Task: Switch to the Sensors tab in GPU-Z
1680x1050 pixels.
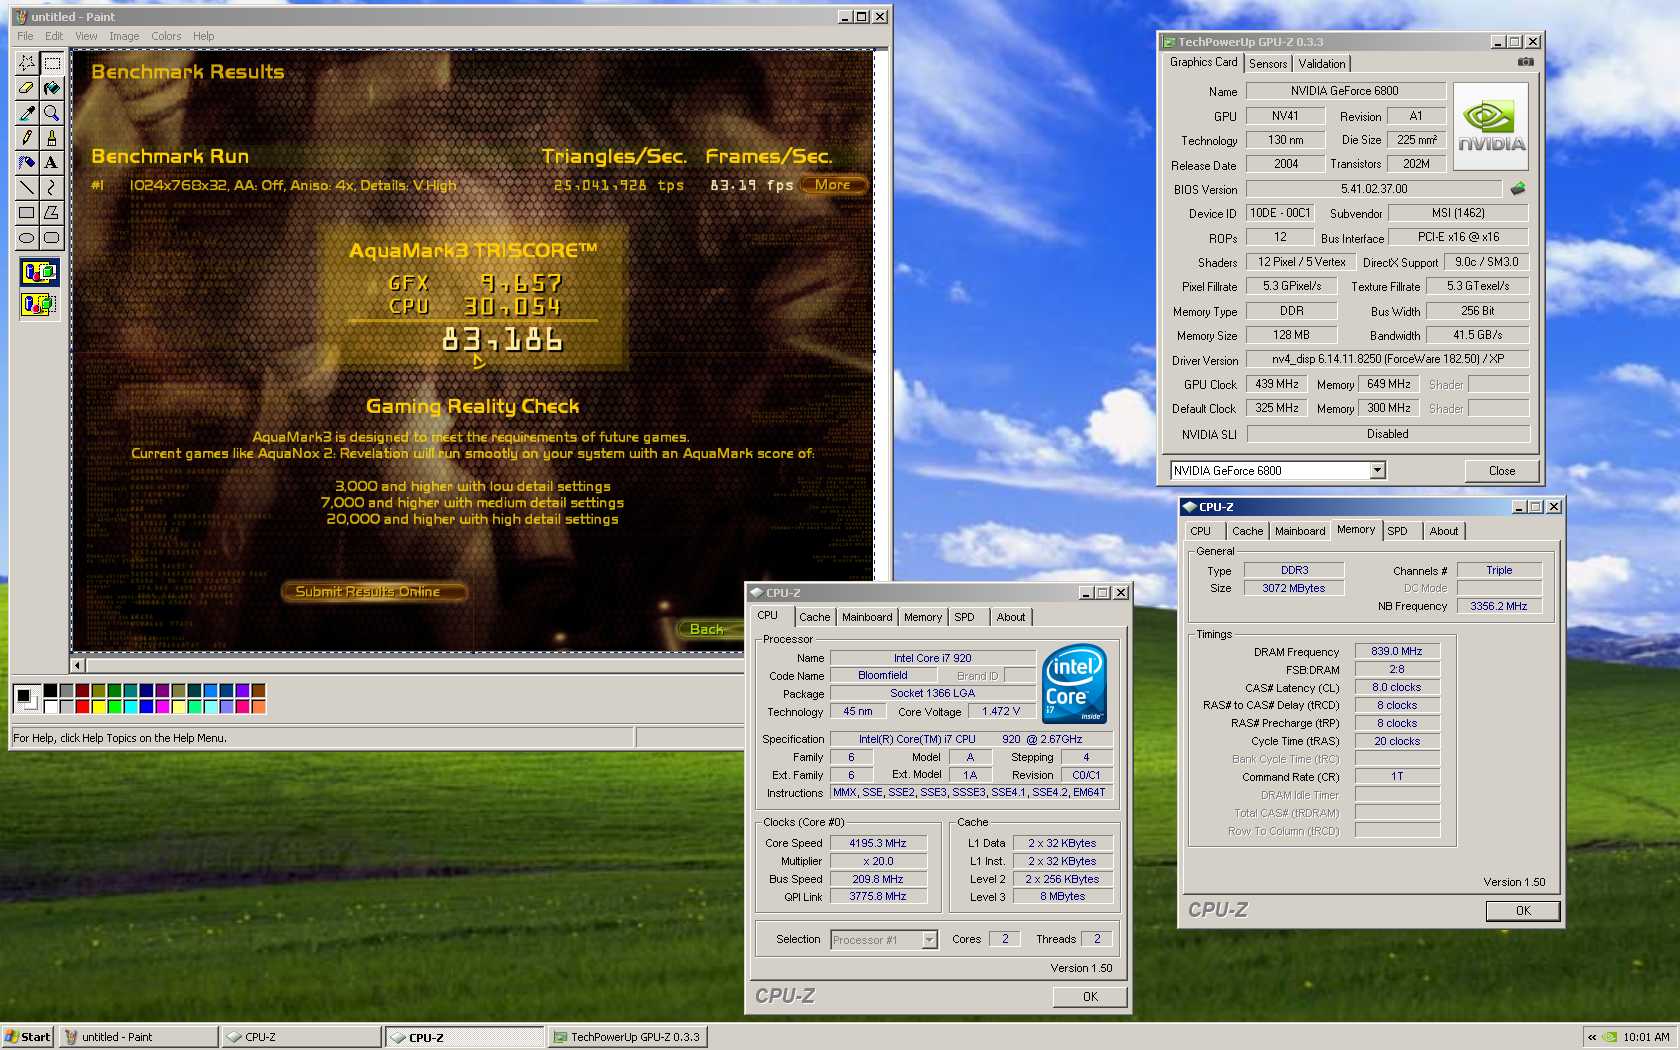Action: coord(1268,64)
